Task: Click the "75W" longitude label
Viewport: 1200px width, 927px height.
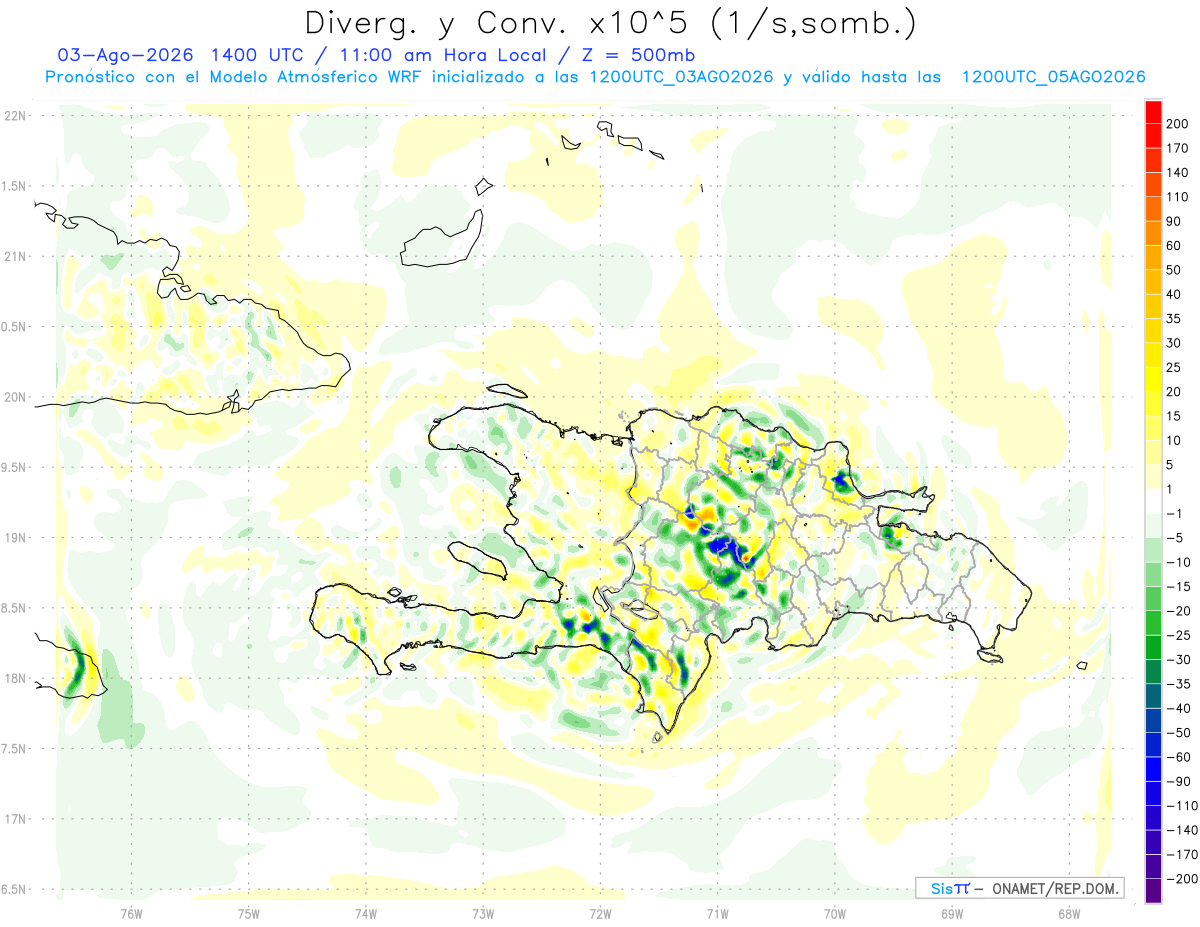Action: (x=249, y=912)
